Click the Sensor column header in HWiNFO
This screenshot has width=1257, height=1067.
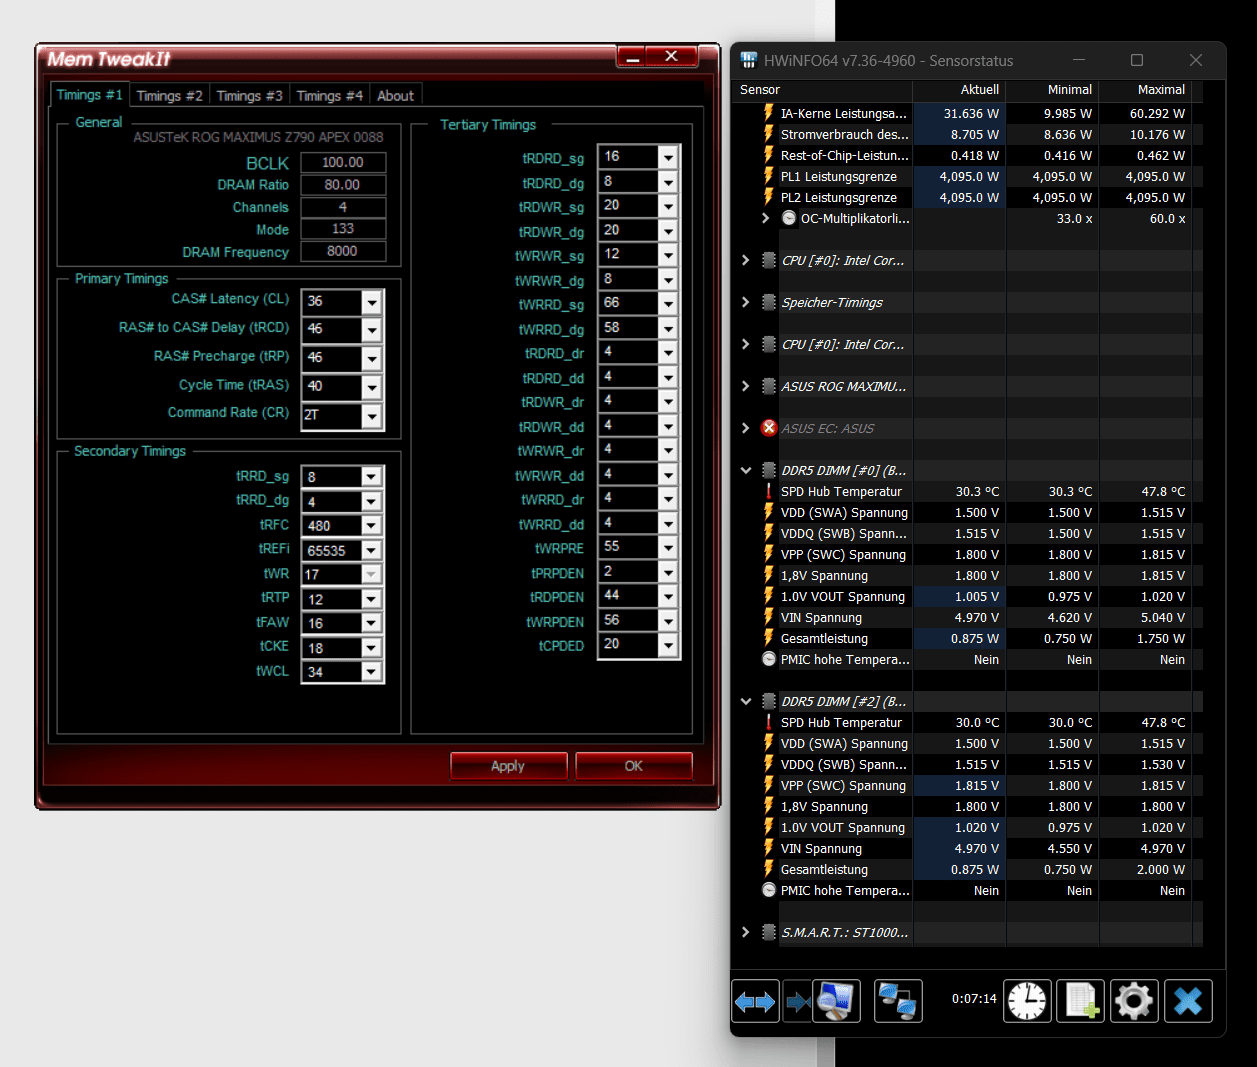click(x=823, y=90)
